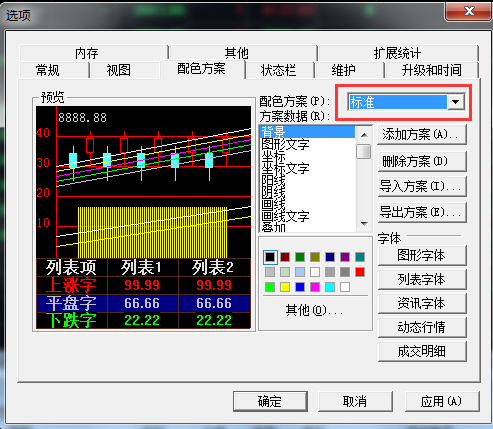Click 下跌字 in preview table
This screenshot has width=493, height=429.
tap(71, 320)
